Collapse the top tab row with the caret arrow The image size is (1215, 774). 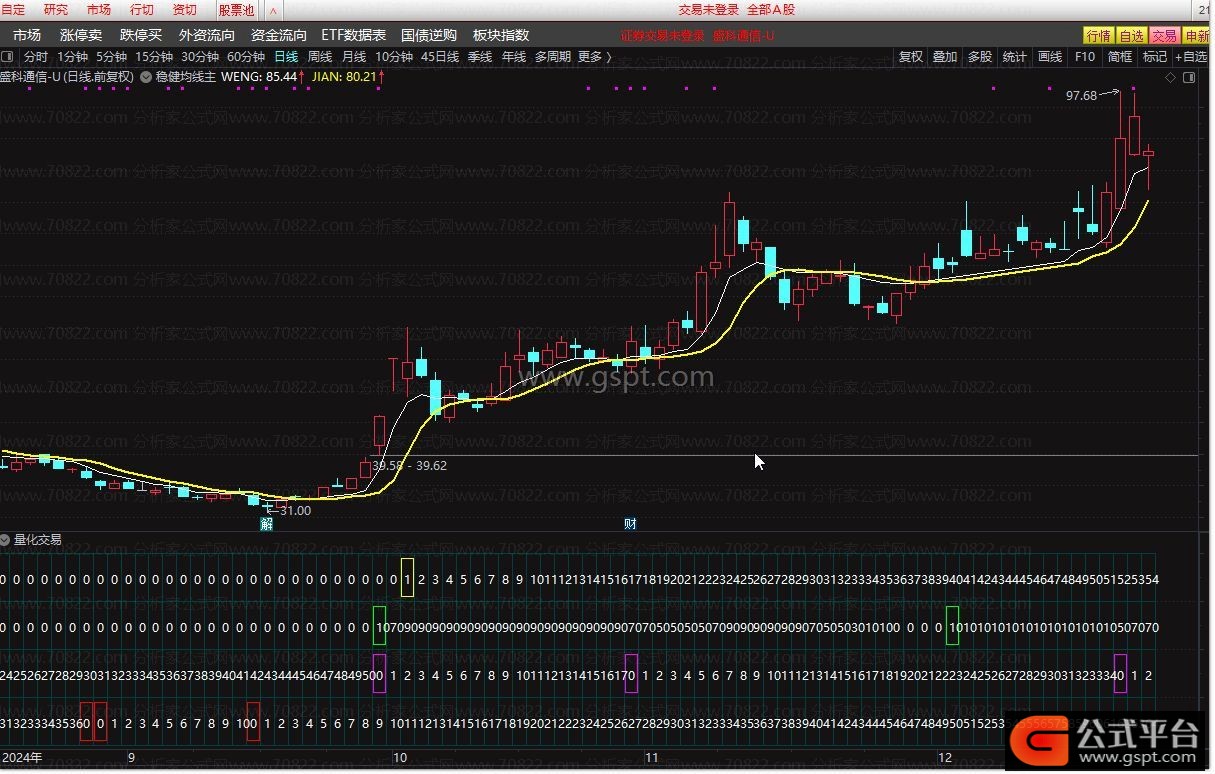click(x=273, y=10)
